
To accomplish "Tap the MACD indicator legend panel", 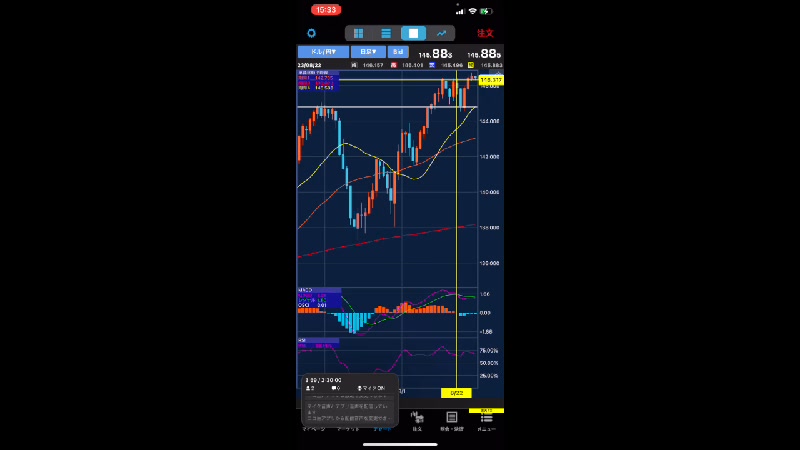I will coord(317,298).
